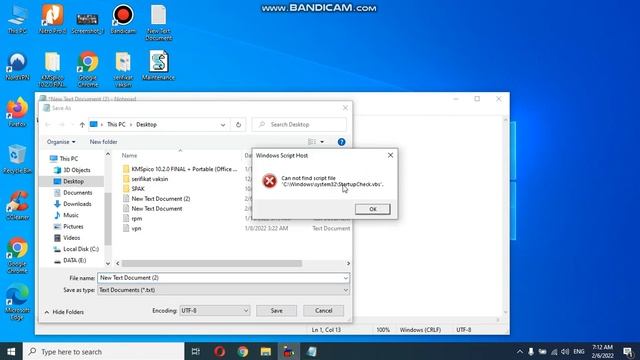Click Save button in Save As dialog

click(276, 311)
